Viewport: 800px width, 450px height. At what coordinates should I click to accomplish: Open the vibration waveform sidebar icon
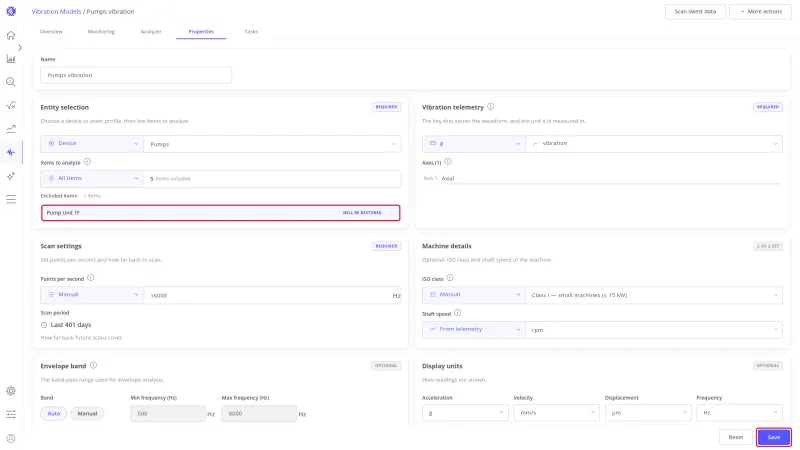(x=11, y=152)
